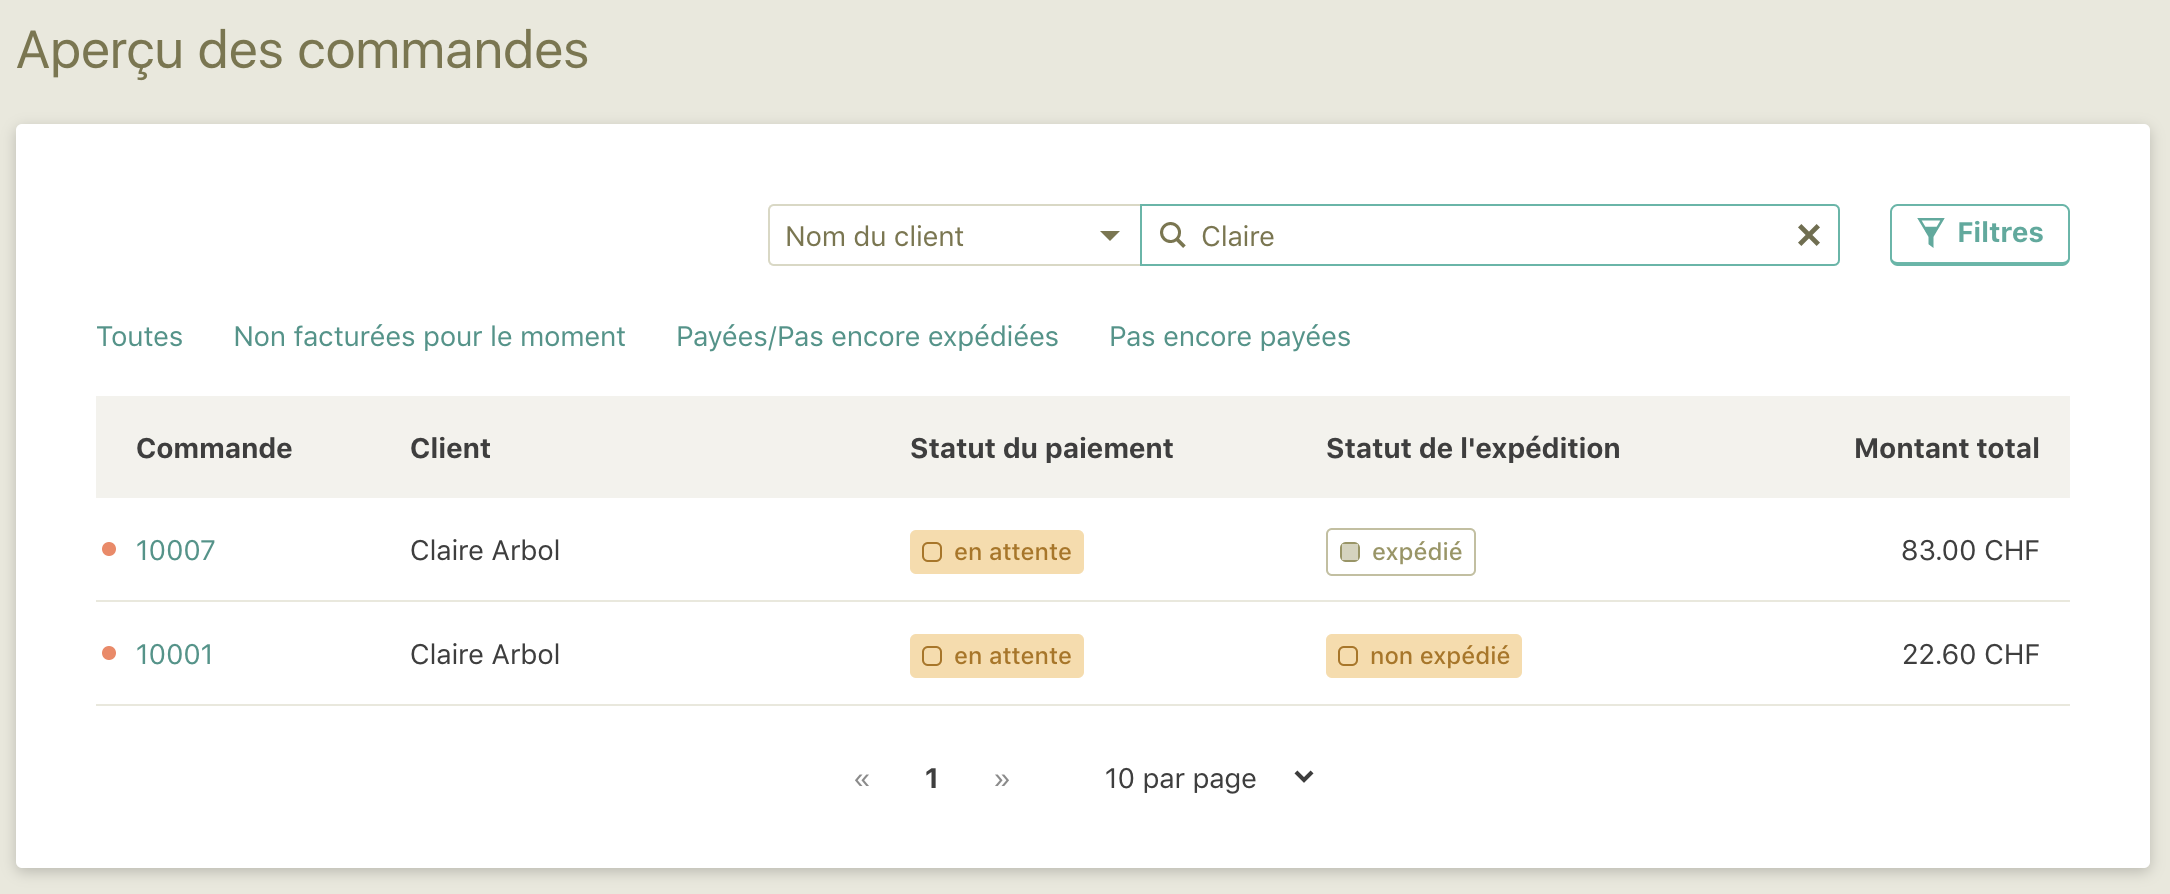Click the orange dot beside order 10007
2170x894 pixels.
[109, 549]
